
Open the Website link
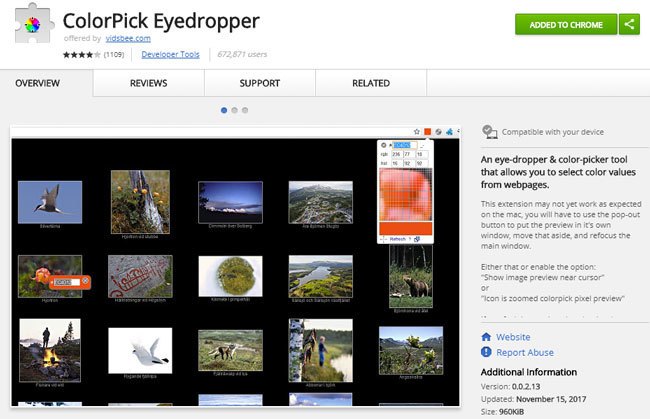513,337
